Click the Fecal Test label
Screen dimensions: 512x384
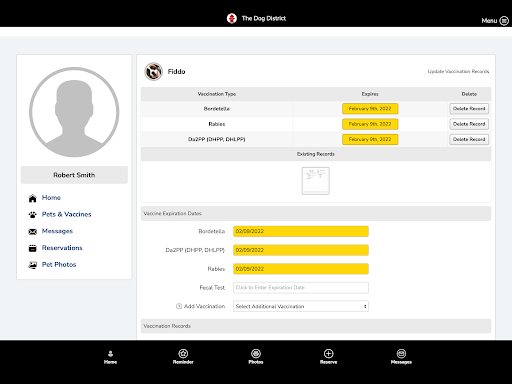(212, 287)
